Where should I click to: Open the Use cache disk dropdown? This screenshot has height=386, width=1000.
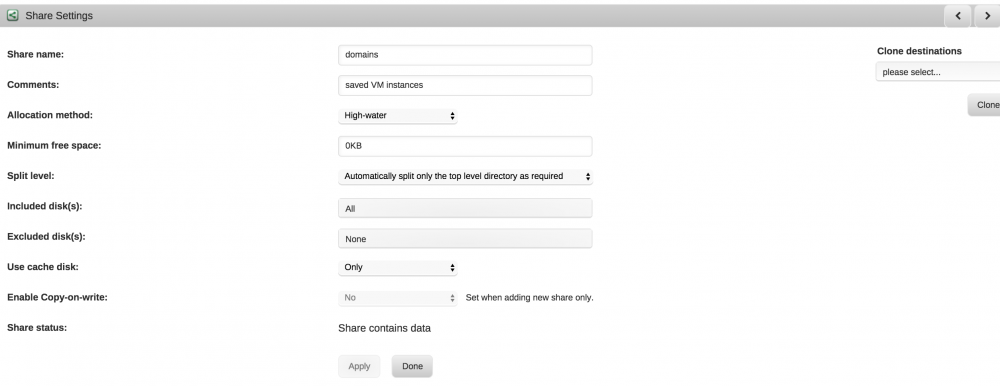(397, 267)
